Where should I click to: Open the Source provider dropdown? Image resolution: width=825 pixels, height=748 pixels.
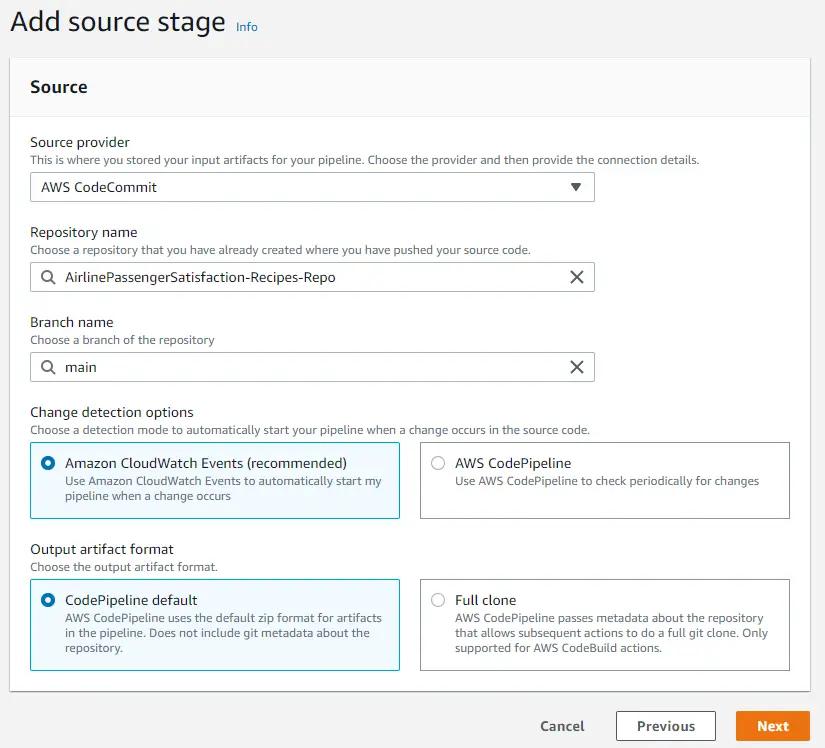[x=312, y=187]
